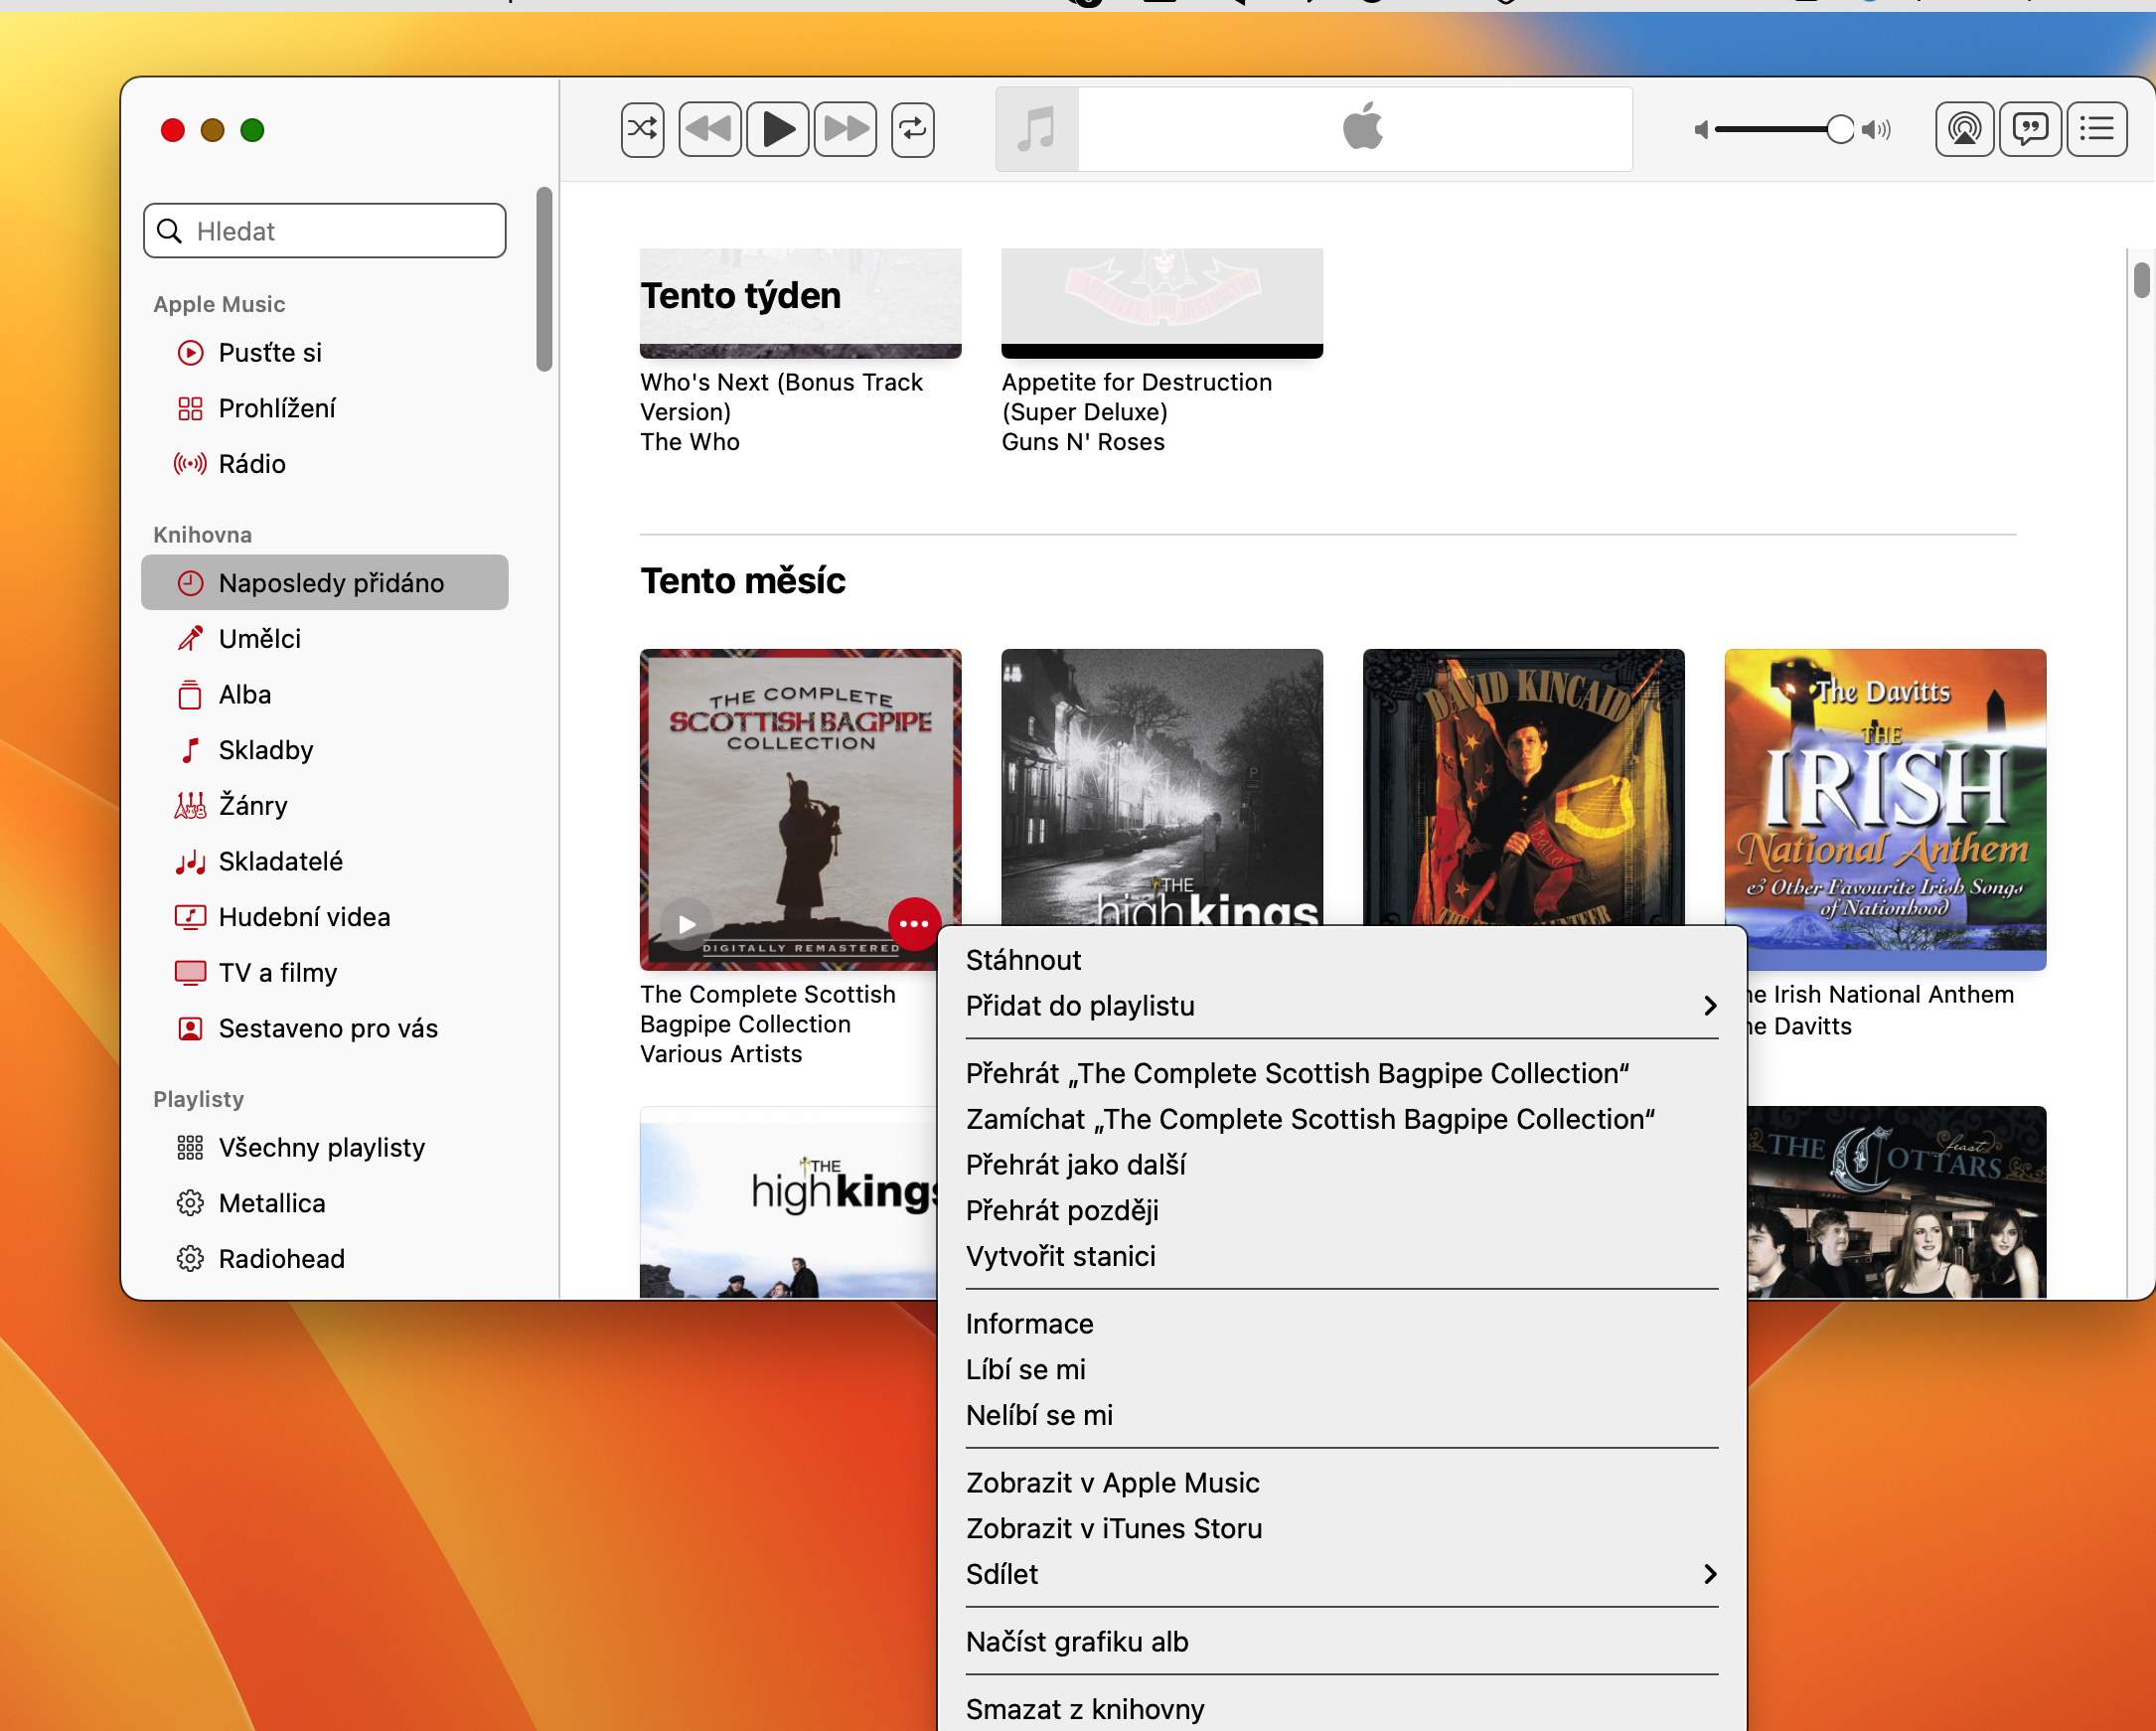Play the Scottish Bagpipe Collection album preview
Image resolution: width=2156 pixels, height=1731 pixels.
coord(684,923)
